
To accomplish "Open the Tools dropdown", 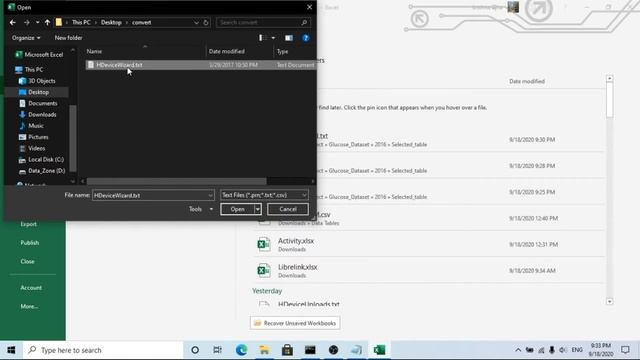I will pyautogui.click(x=201, y=209).
